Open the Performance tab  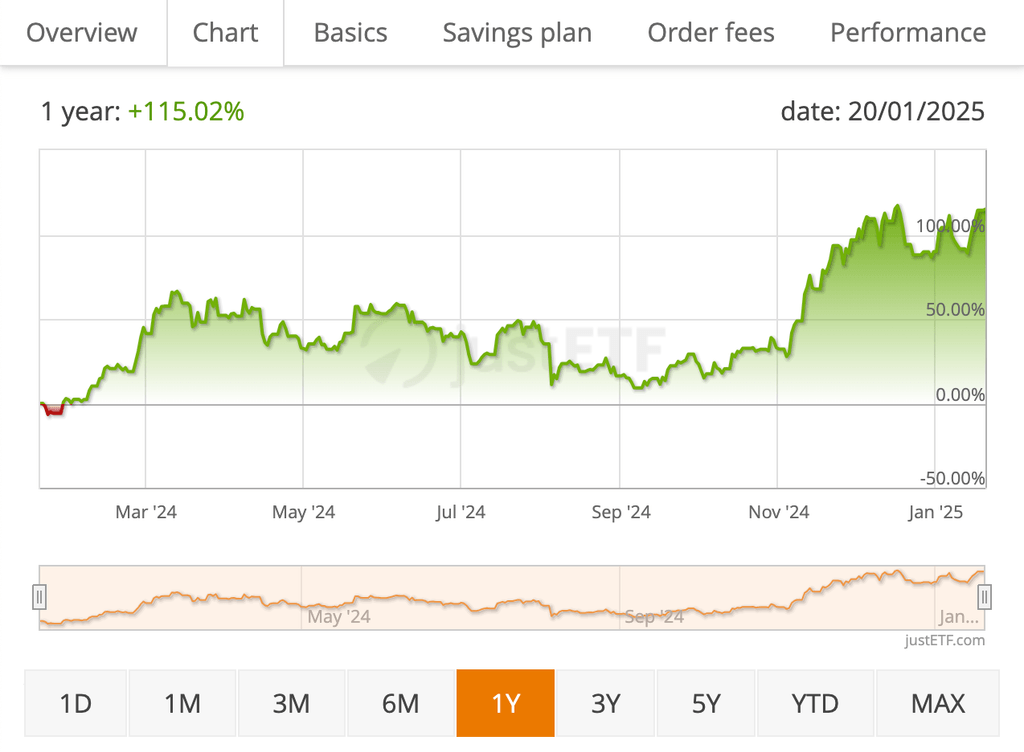pos(907,33)
